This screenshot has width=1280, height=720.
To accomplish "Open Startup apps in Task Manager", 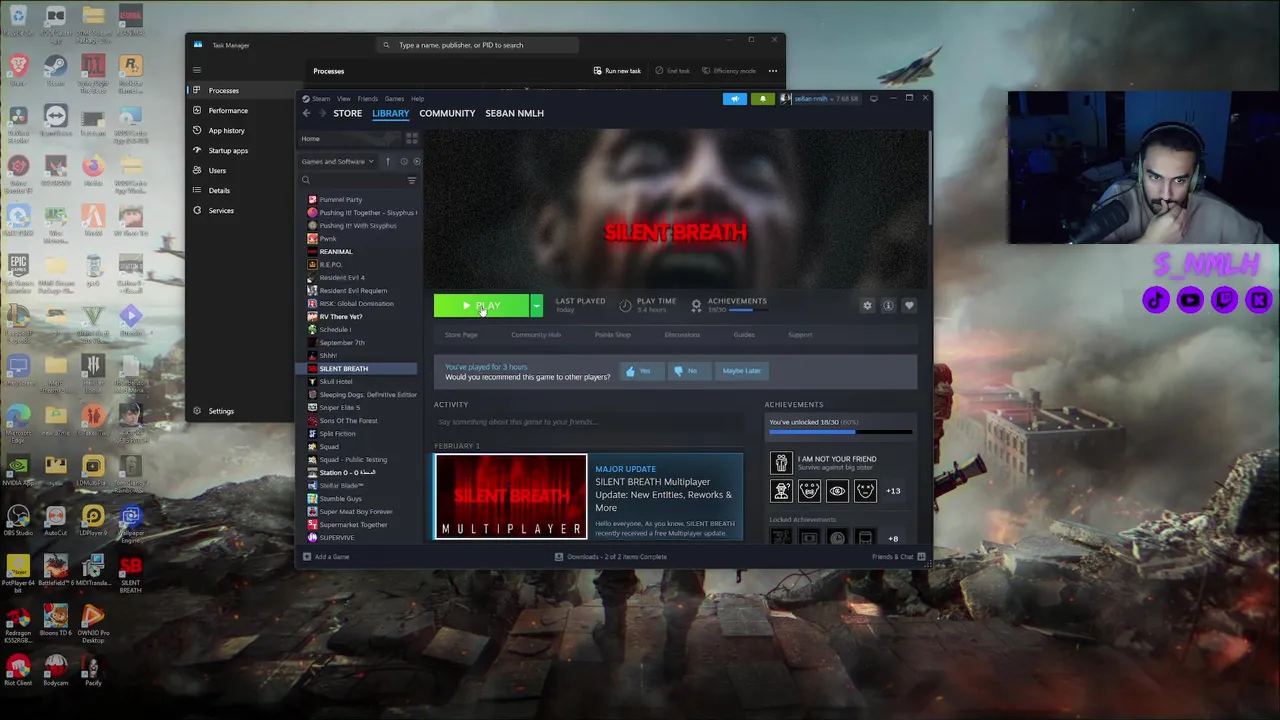I will [228, 151].
